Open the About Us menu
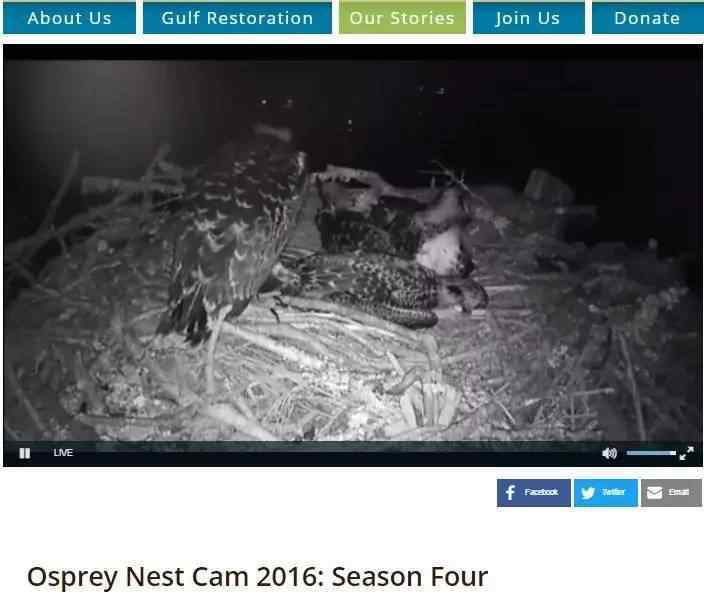Screen dimensions: 704x603 click(x=70, y=18)
